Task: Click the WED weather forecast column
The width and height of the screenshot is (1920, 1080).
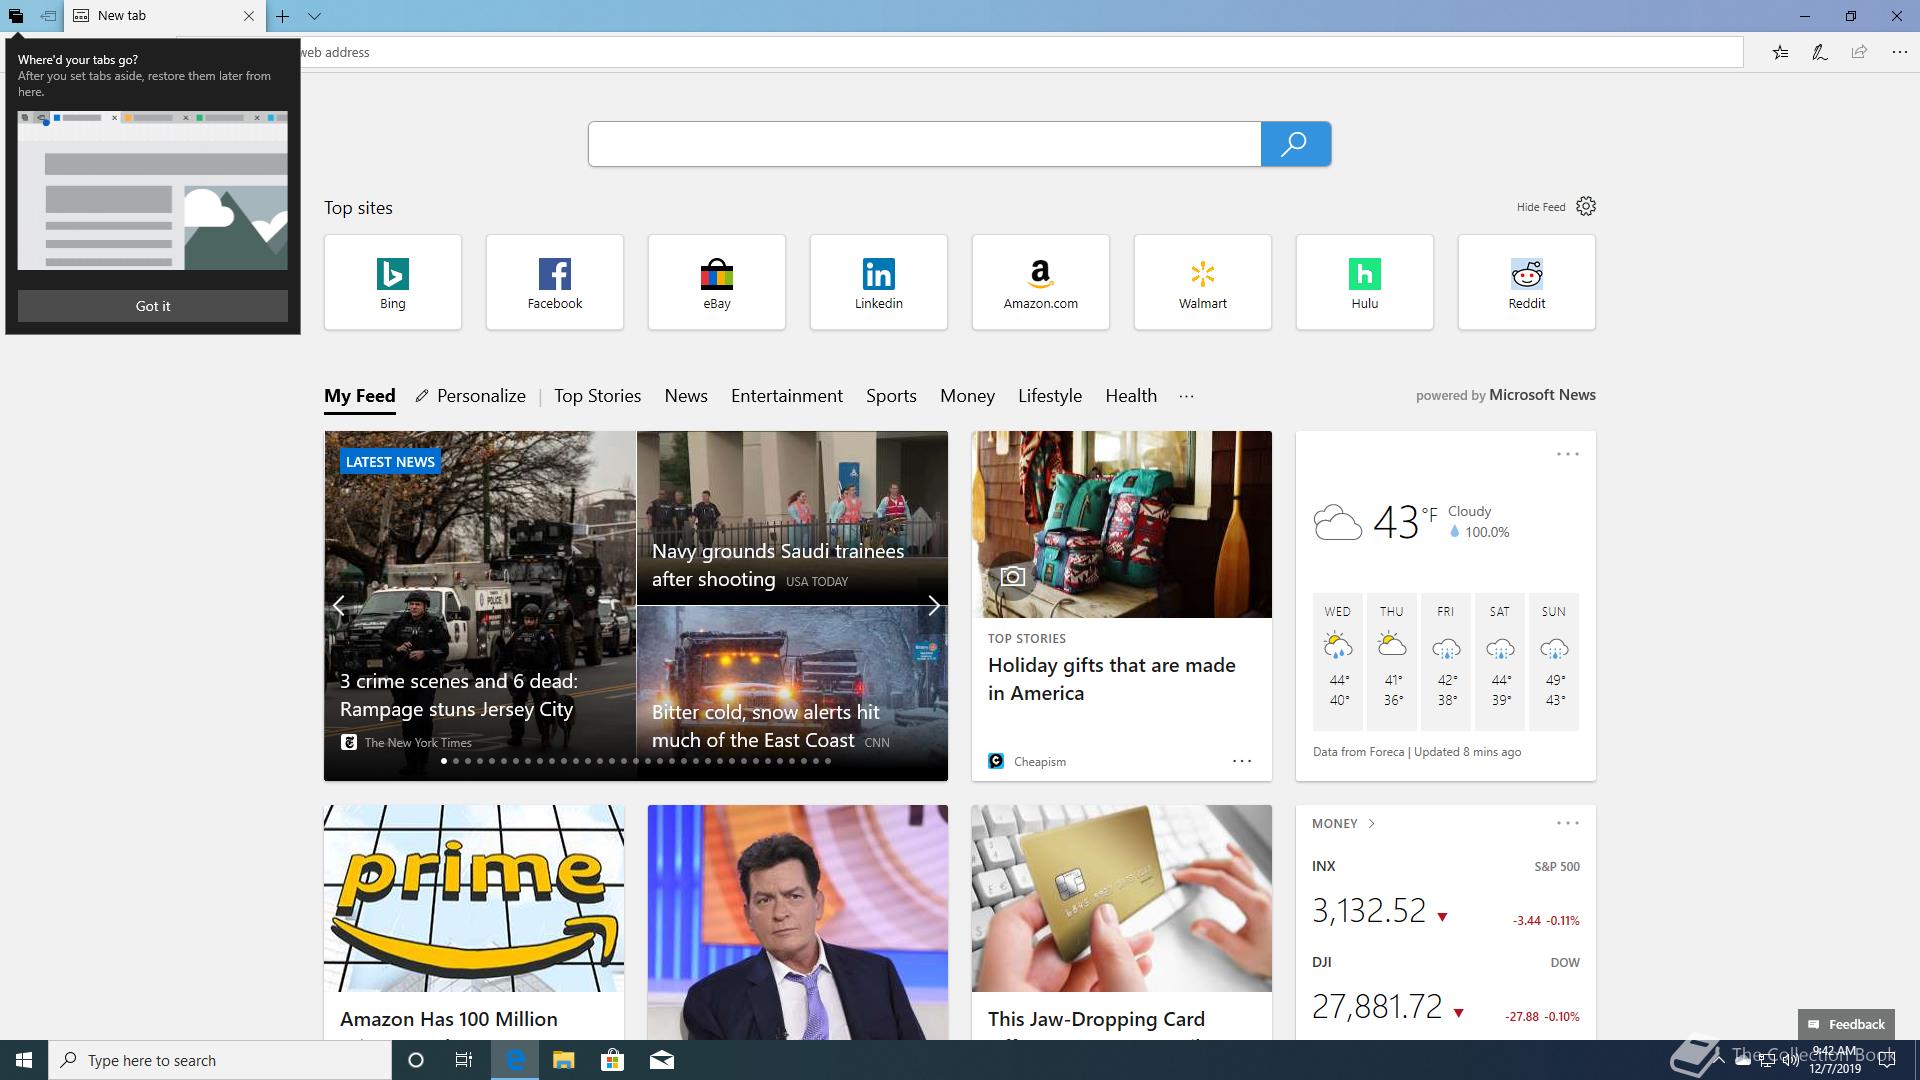Action: point(1338,662)
